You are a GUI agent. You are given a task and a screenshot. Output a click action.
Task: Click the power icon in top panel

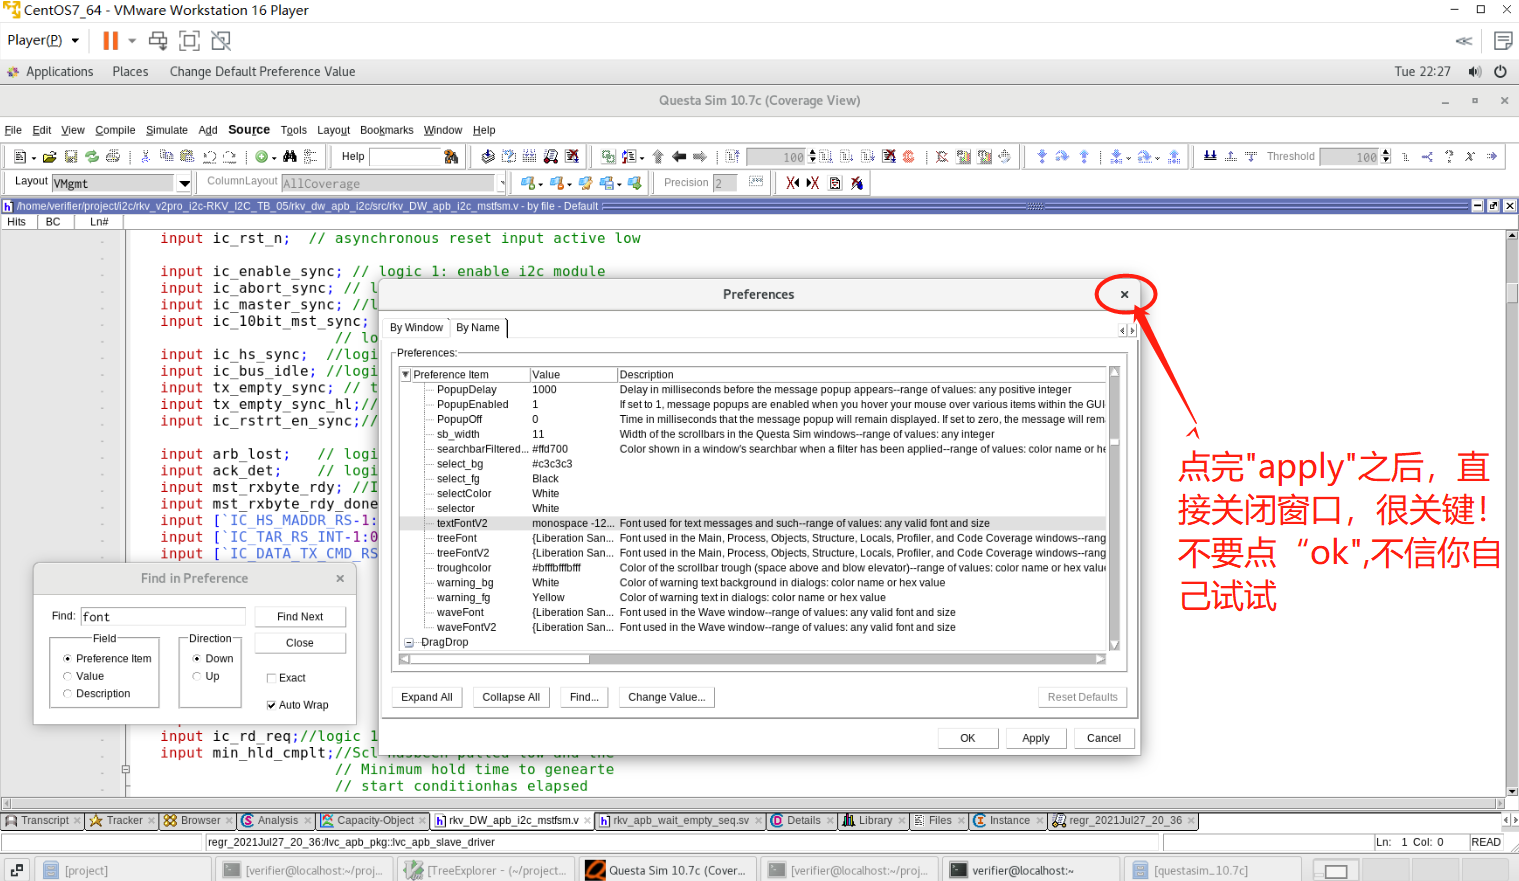click(1500, 72)
